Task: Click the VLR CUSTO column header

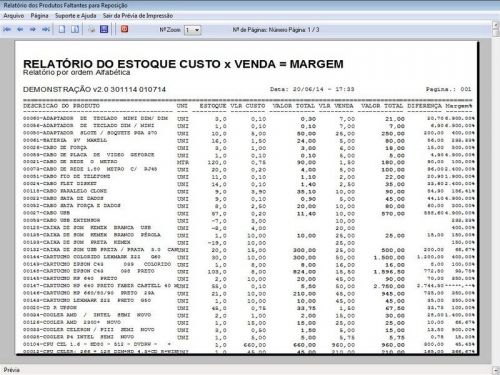Action: (248, 106)
